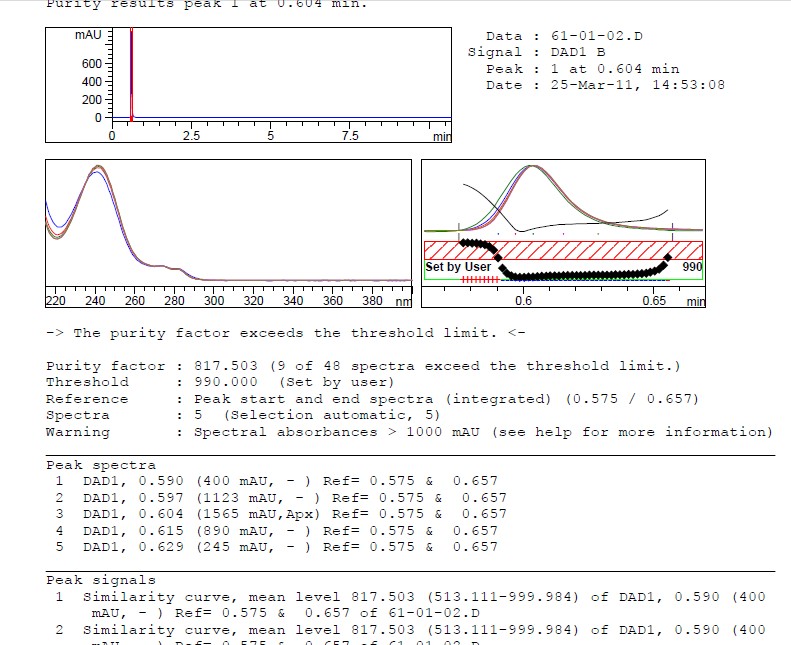
Task: Click the red tick marks below the purity band
Action: click(x=480, y=279)
